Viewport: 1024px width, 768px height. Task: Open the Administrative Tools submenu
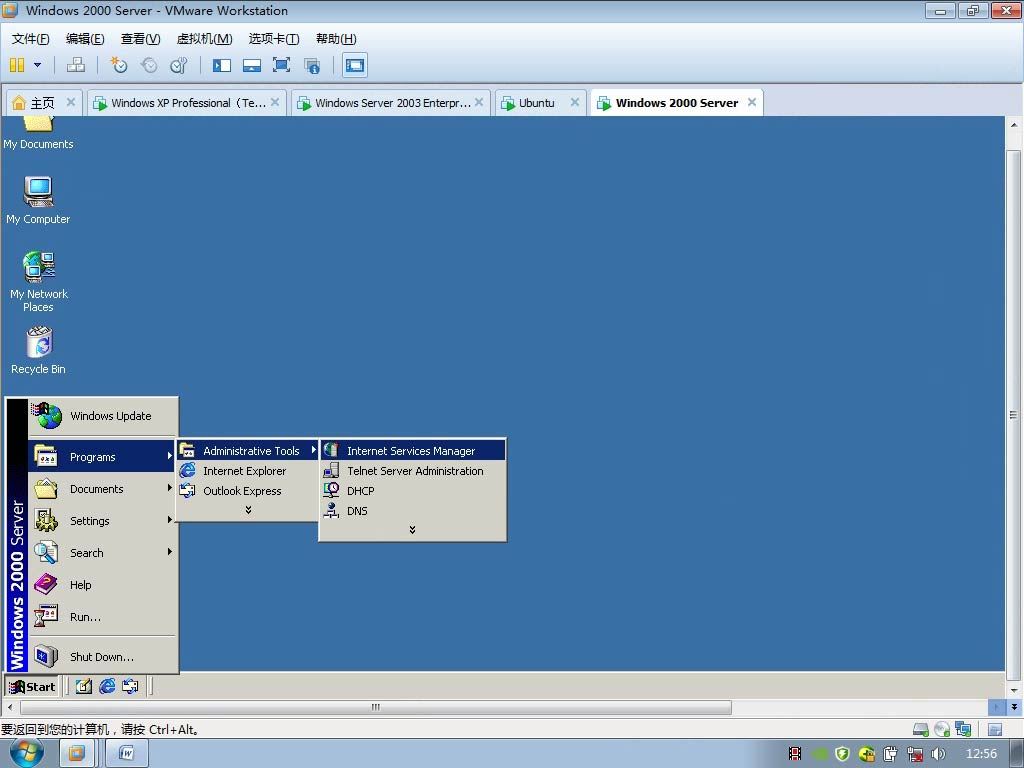[x=248, y=451]
